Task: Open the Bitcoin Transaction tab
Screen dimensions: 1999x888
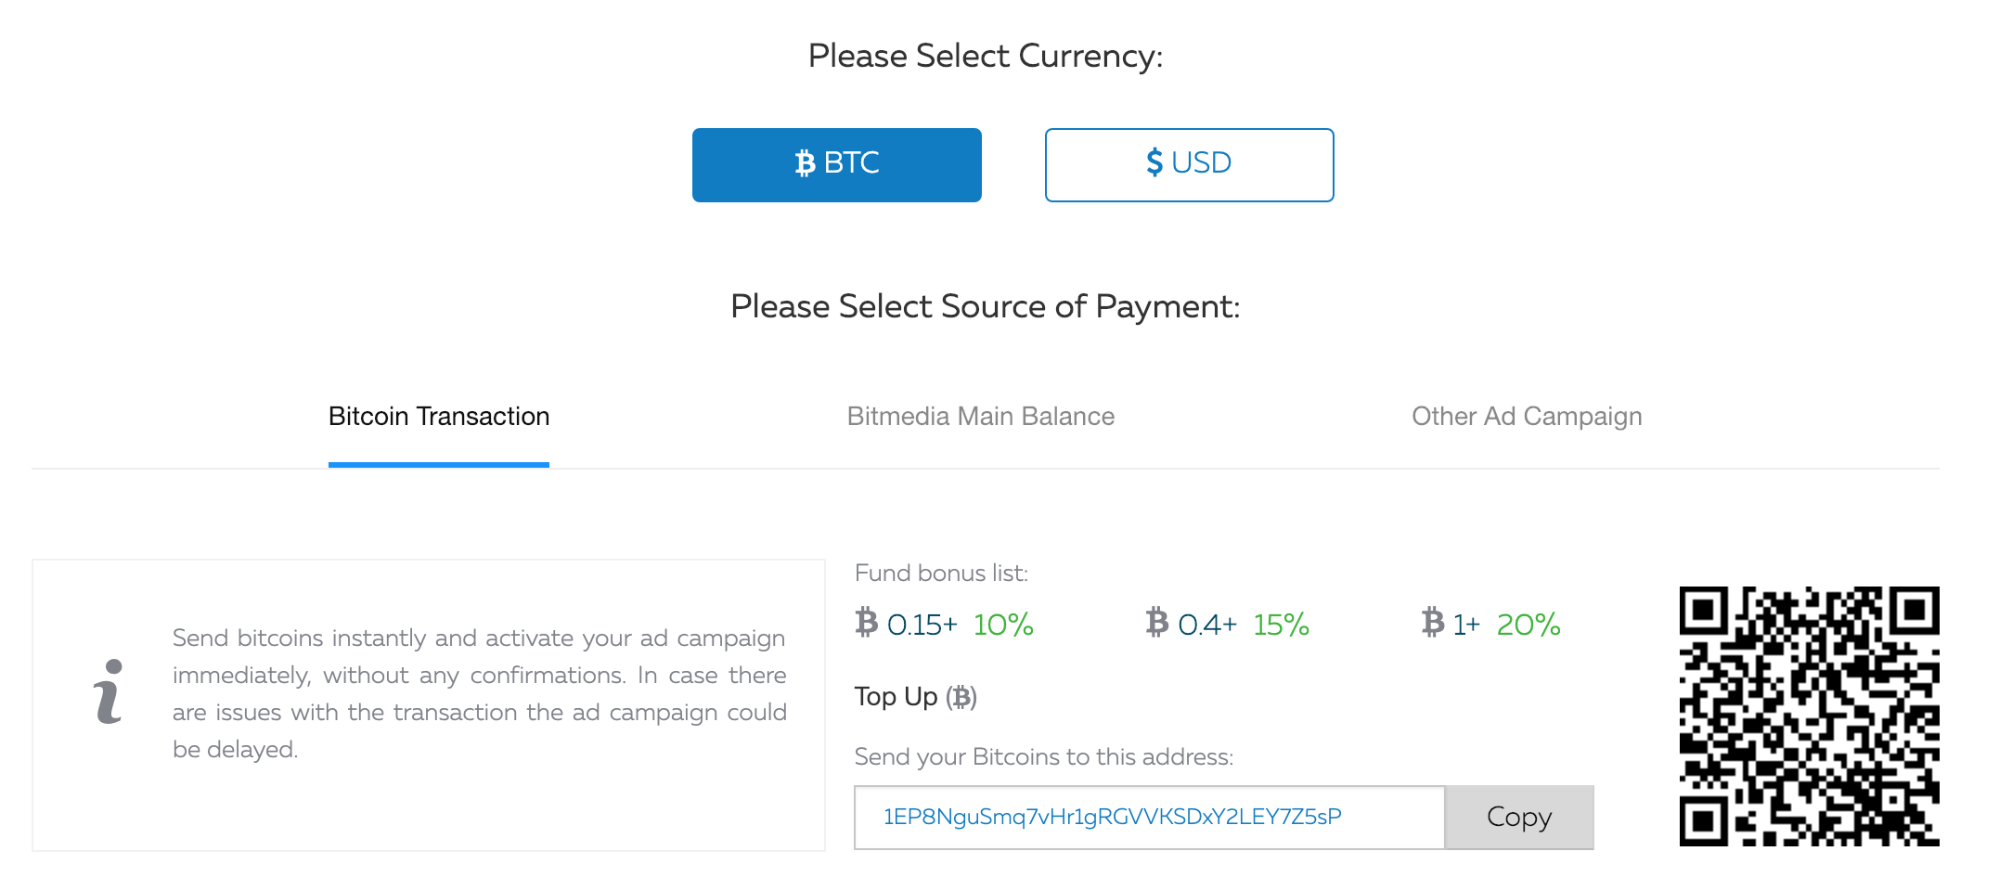Action: [x=439, y=417]
